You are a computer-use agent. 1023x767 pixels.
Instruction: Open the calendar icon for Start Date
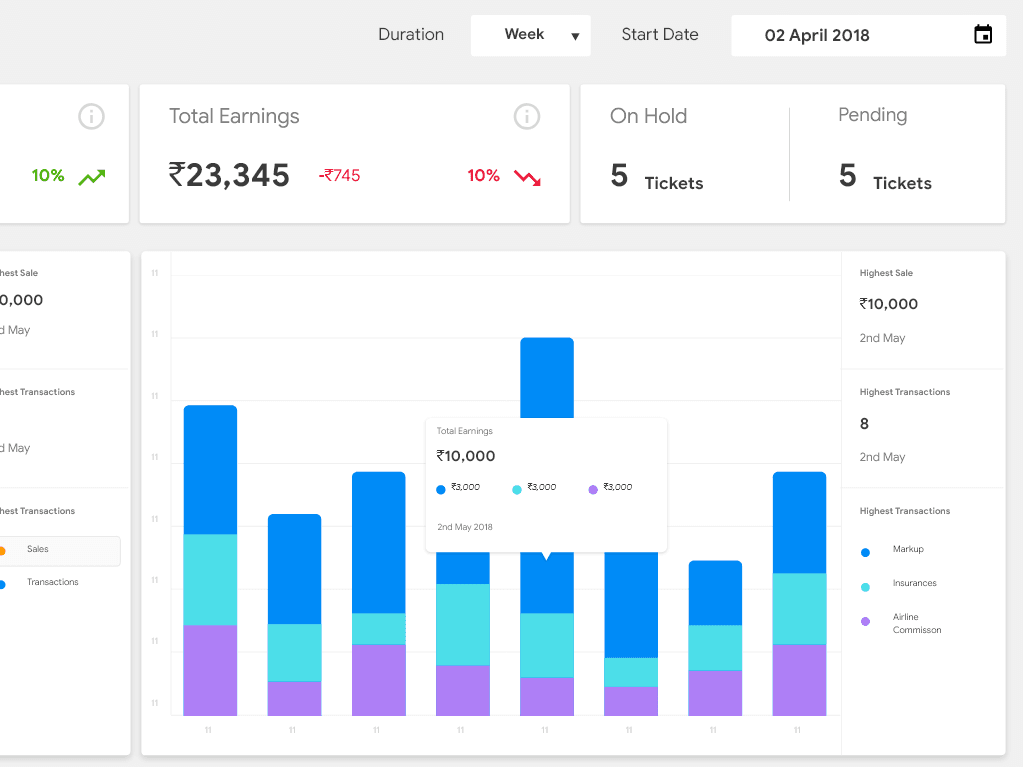coord(983,35)
